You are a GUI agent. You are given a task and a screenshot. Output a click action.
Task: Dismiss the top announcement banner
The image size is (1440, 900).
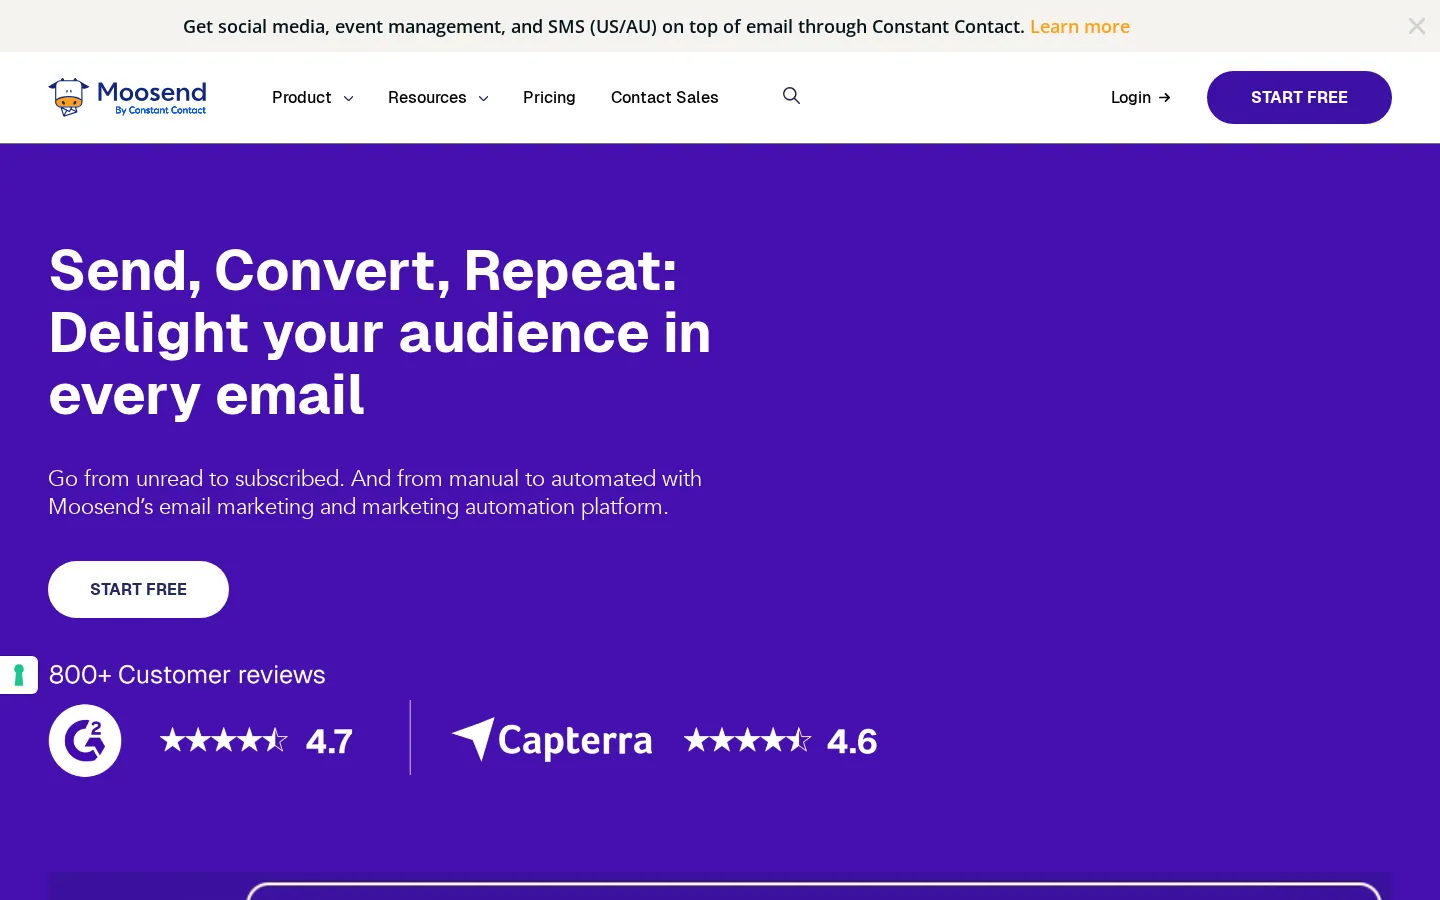[1416, 26]
